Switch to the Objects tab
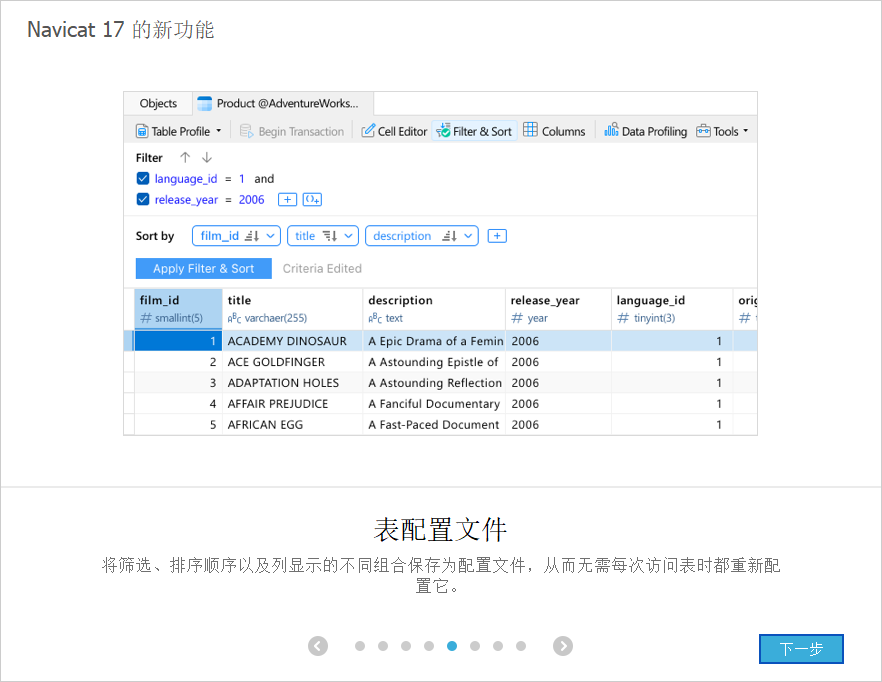Screen dimensions: 882x682 click(x=158, y=104)
